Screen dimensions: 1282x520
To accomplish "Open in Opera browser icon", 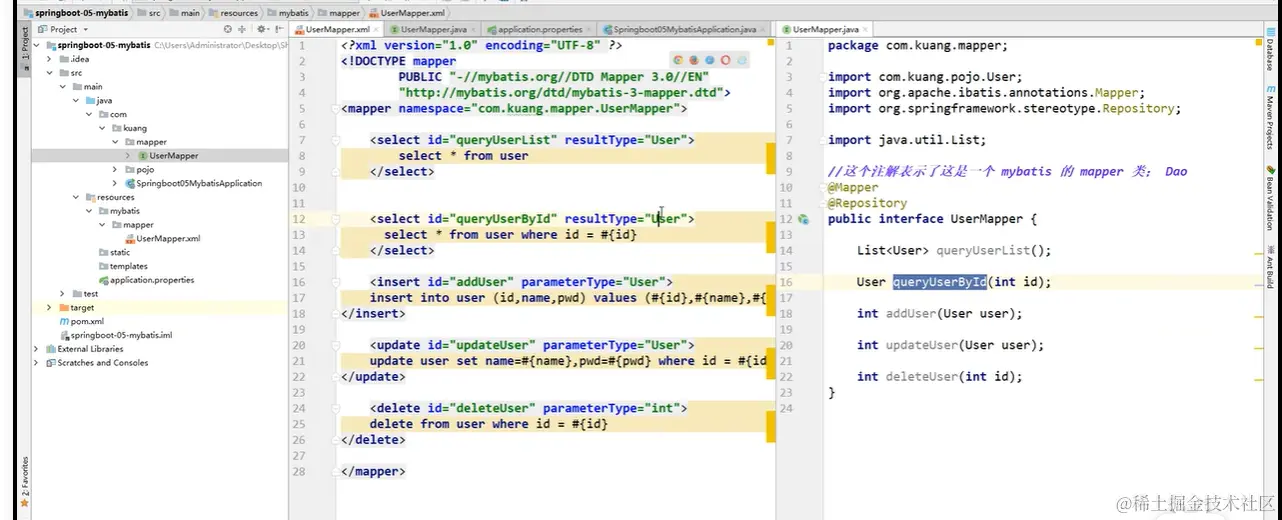I will pos(726,60).
